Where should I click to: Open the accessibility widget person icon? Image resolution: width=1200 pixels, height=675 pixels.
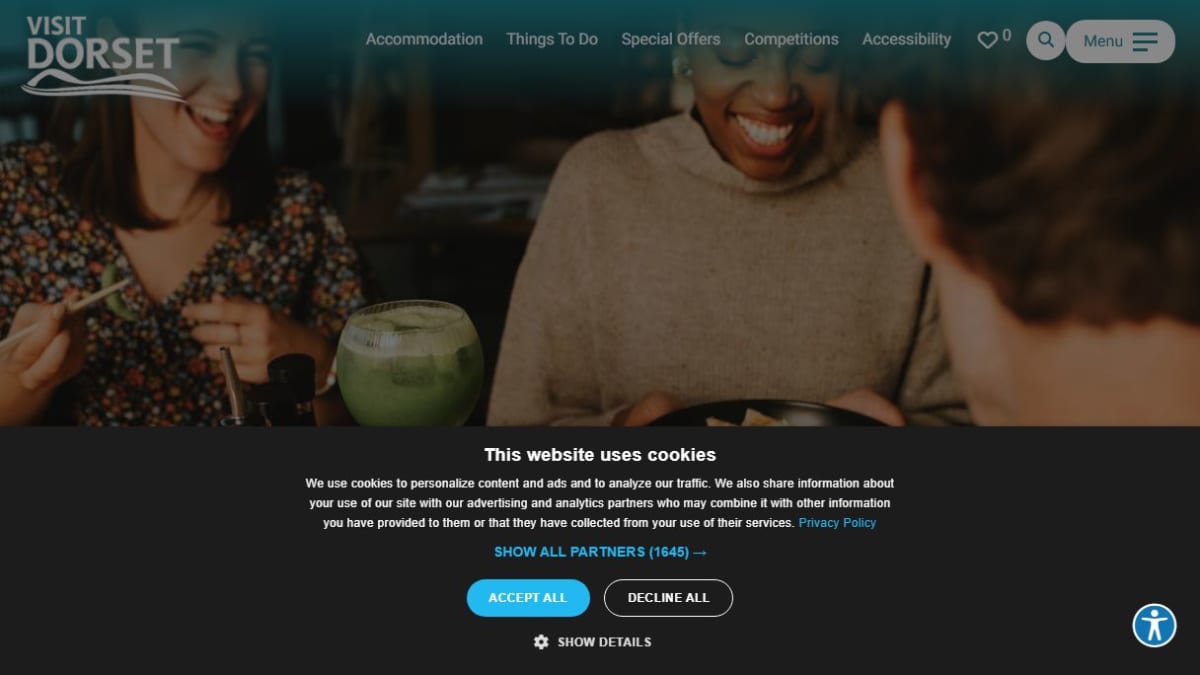(1154, 625)
